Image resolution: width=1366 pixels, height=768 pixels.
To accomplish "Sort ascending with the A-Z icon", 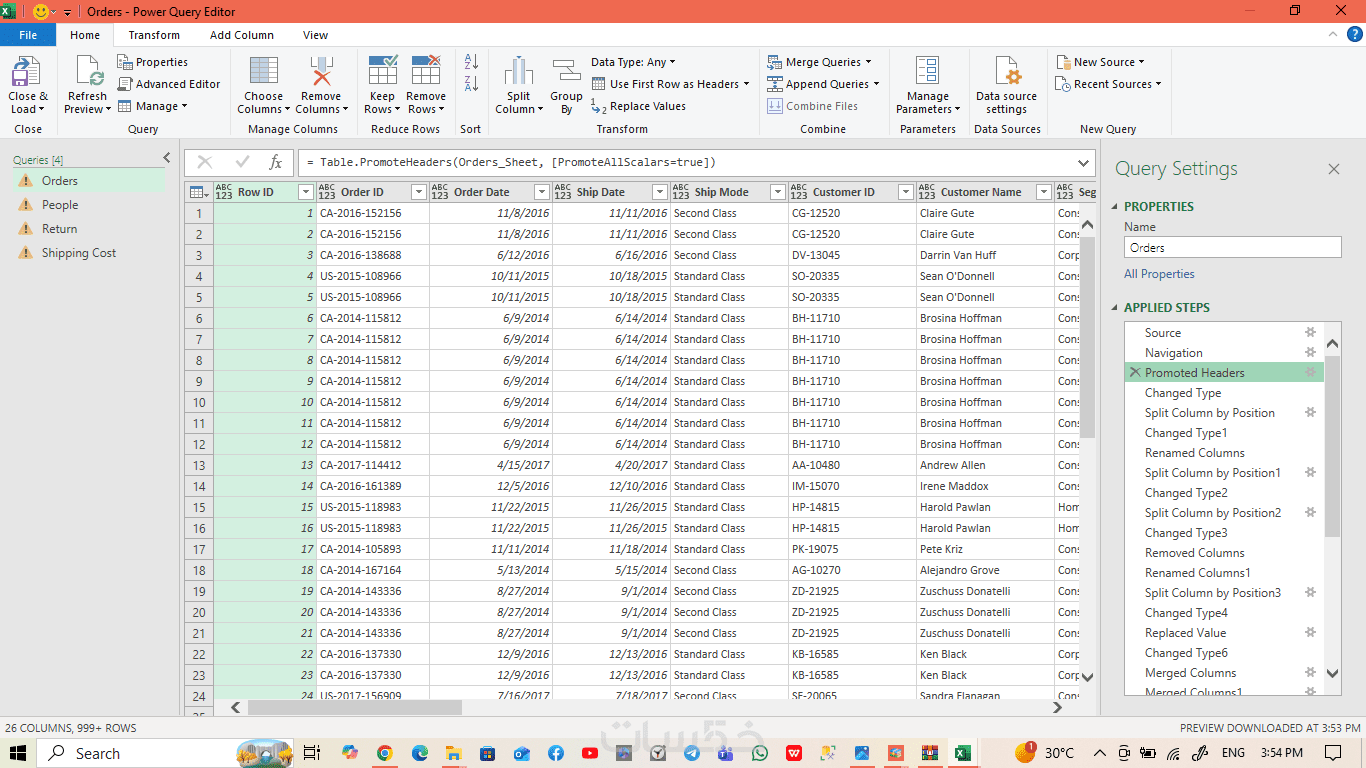I will click(x=471, y=62).
